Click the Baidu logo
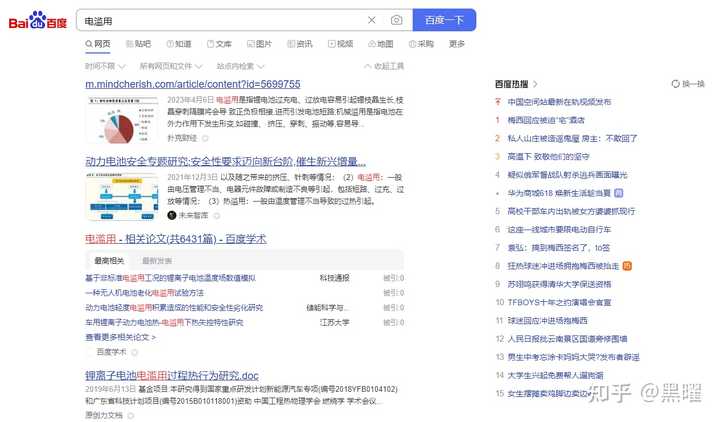Screen dimensions: 720x422 click(38, 20)
